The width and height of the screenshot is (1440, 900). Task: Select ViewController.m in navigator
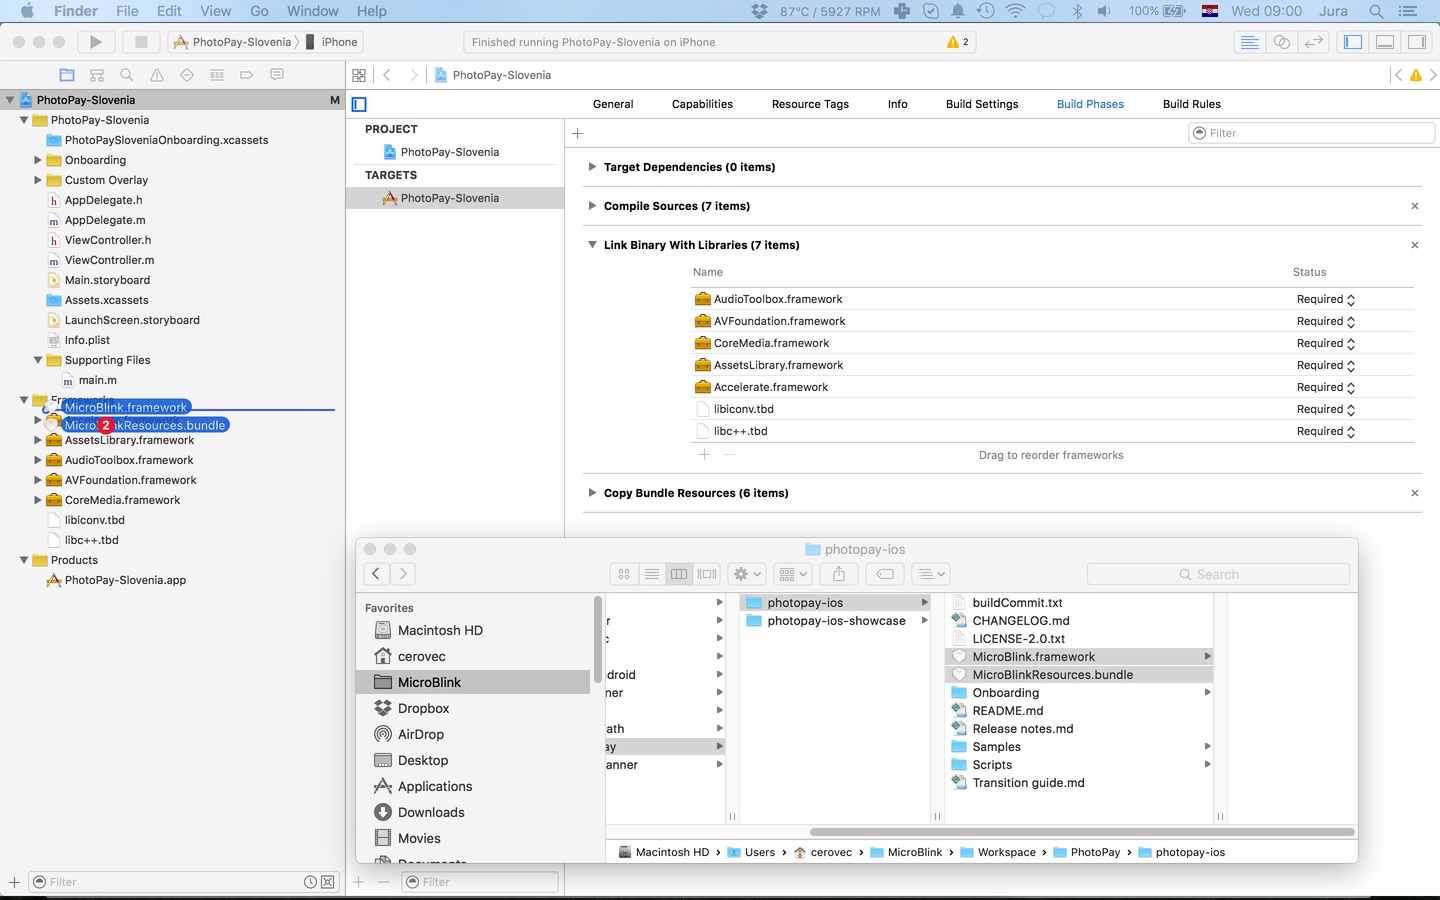[x=109, y=260]
